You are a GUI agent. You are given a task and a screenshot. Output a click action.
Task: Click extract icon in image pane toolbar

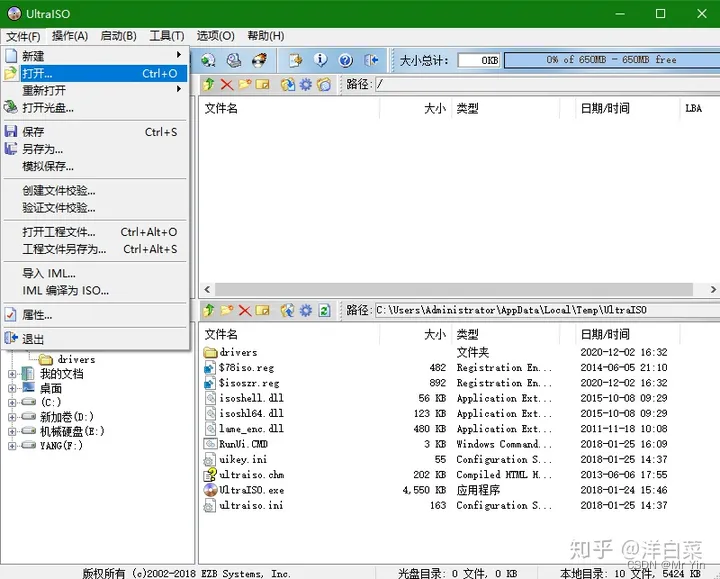point(288,84)
